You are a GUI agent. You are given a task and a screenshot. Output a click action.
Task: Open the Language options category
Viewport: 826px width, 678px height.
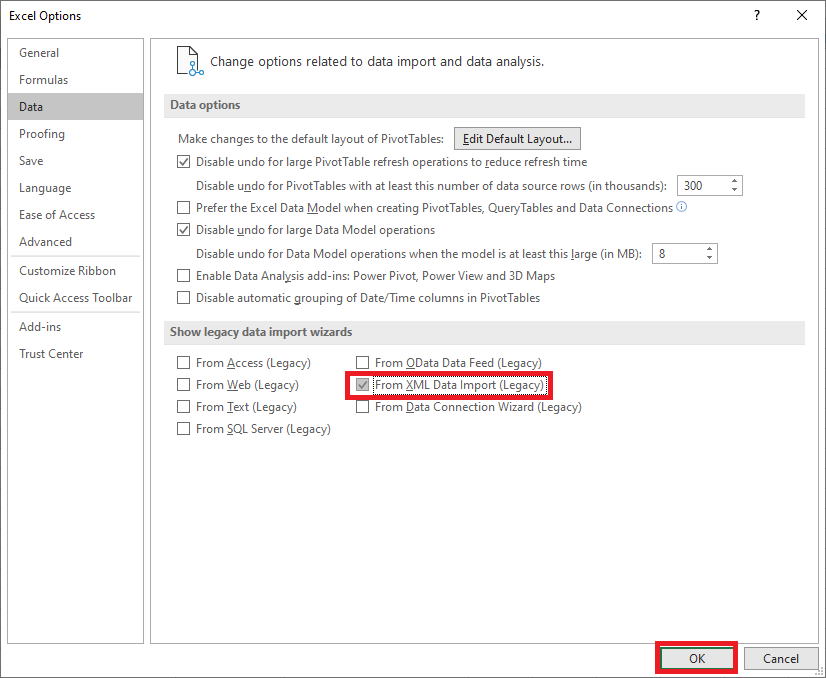coord(75,188)
